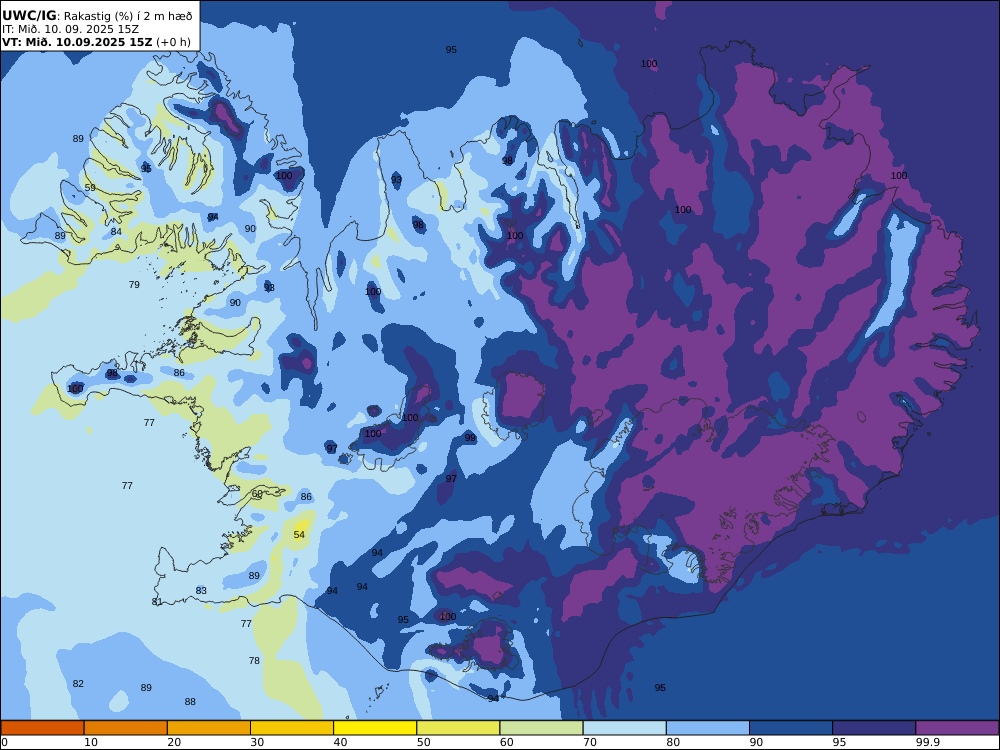Click the indigo 95–99.9 legend swatch
Image resolution: width=1000 pixels, height=750 pixels.
coord(874,728)
